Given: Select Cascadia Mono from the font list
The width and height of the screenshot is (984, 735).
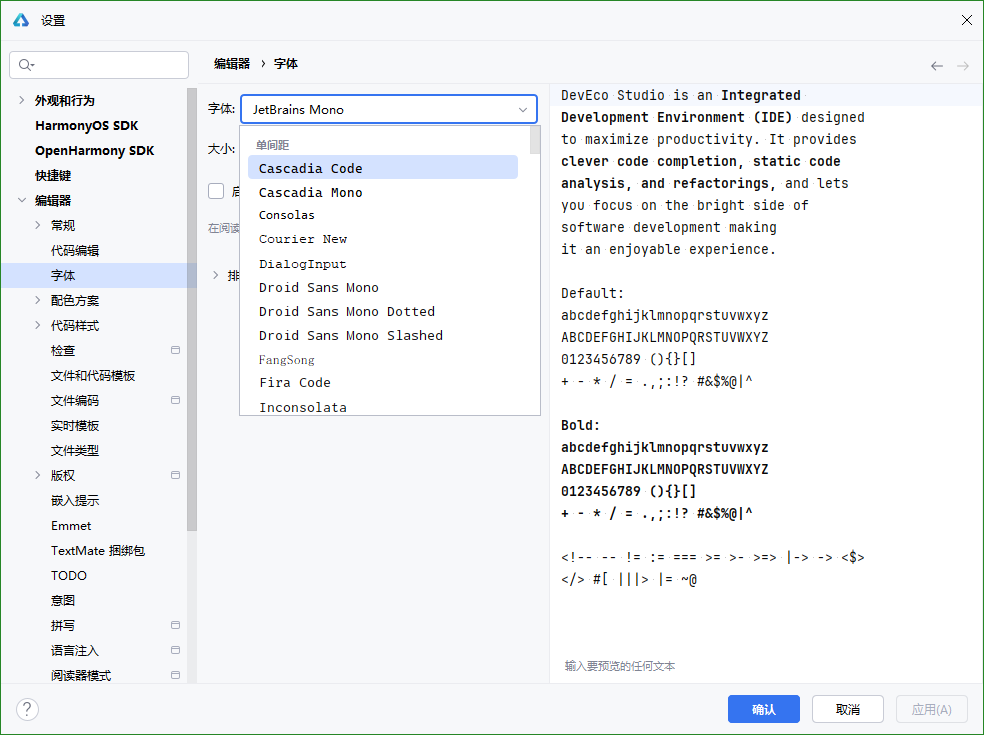Looking at the screenshot, I should pyautogui.click(x=310, y=192).
